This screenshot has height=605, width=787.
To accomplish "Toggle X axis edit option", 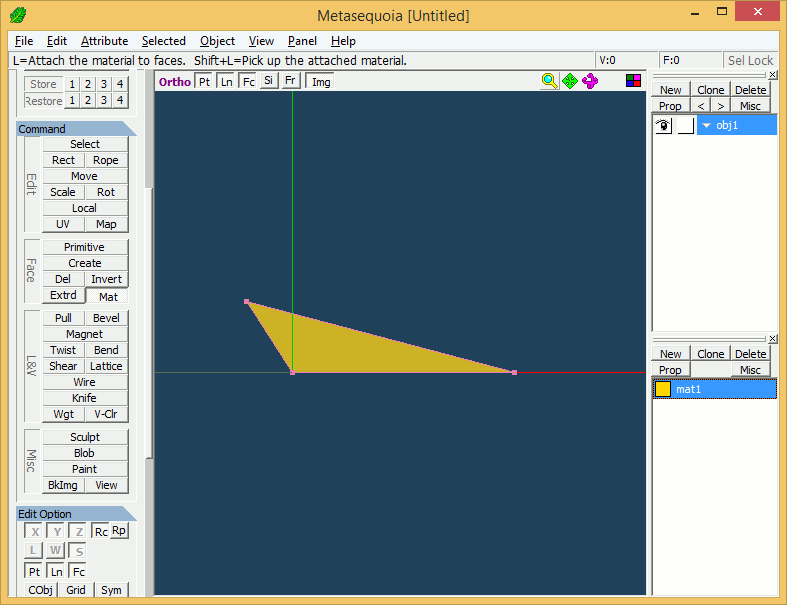I will [34, 531].
